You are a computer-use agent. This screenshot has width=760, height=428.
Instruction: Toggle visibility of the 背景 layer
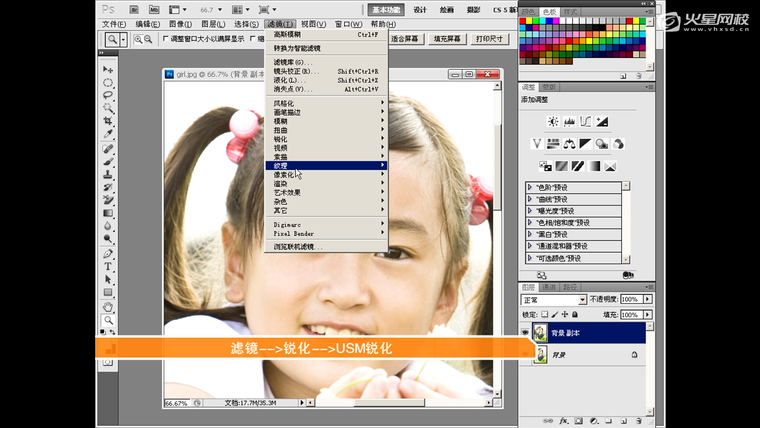pos(525,355)
